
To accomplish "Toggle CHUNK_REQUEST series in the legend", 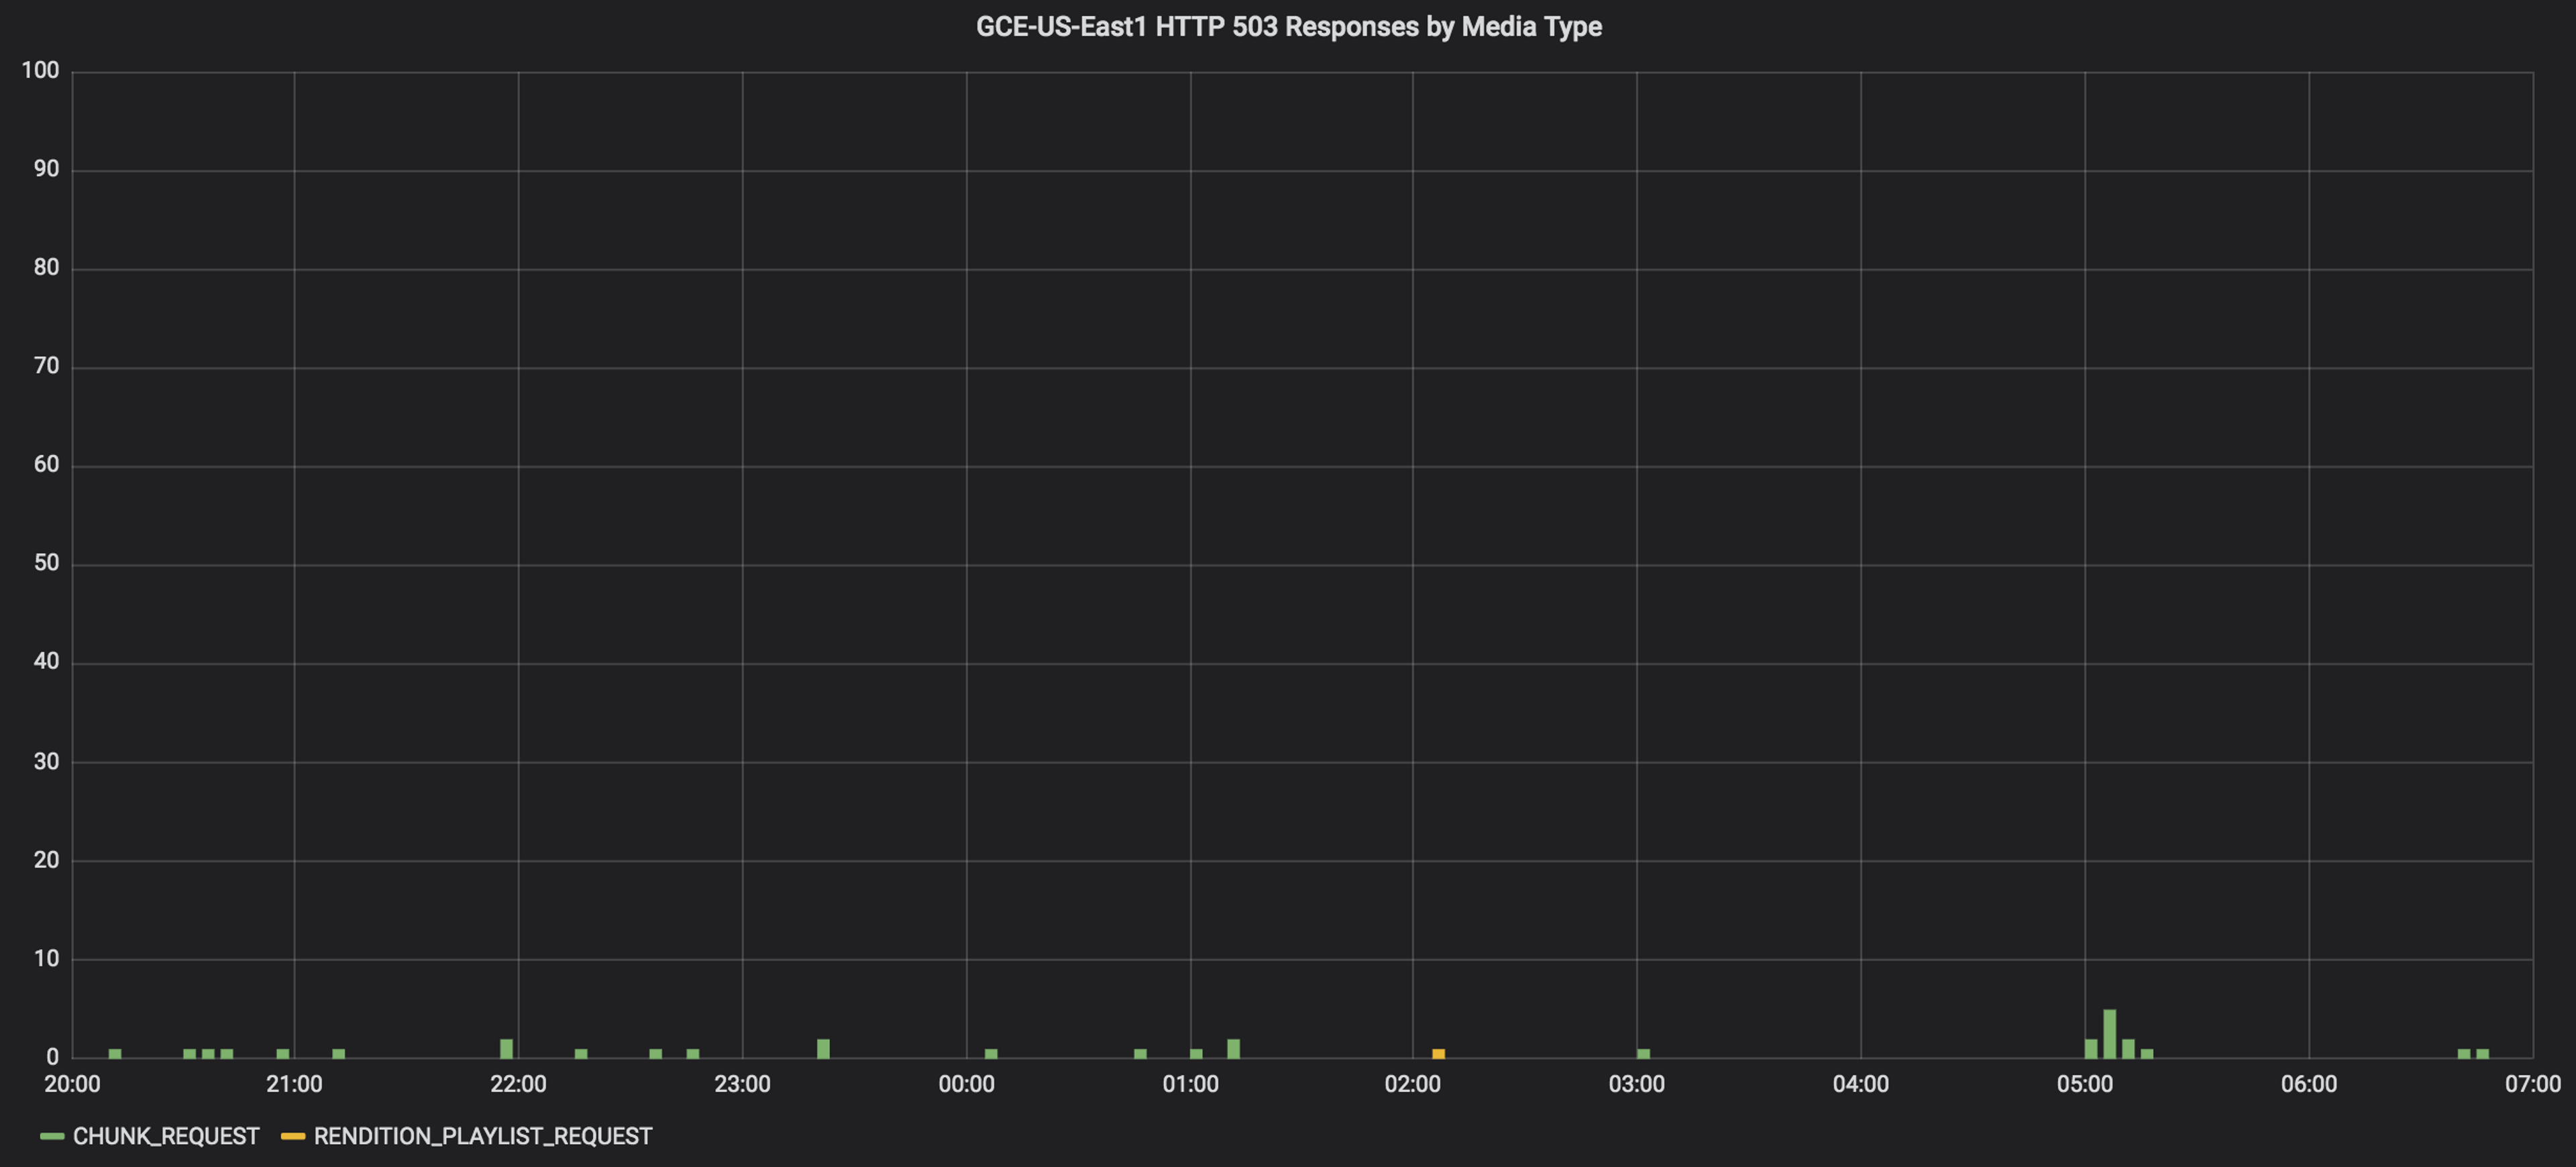I will (166, 1136).
